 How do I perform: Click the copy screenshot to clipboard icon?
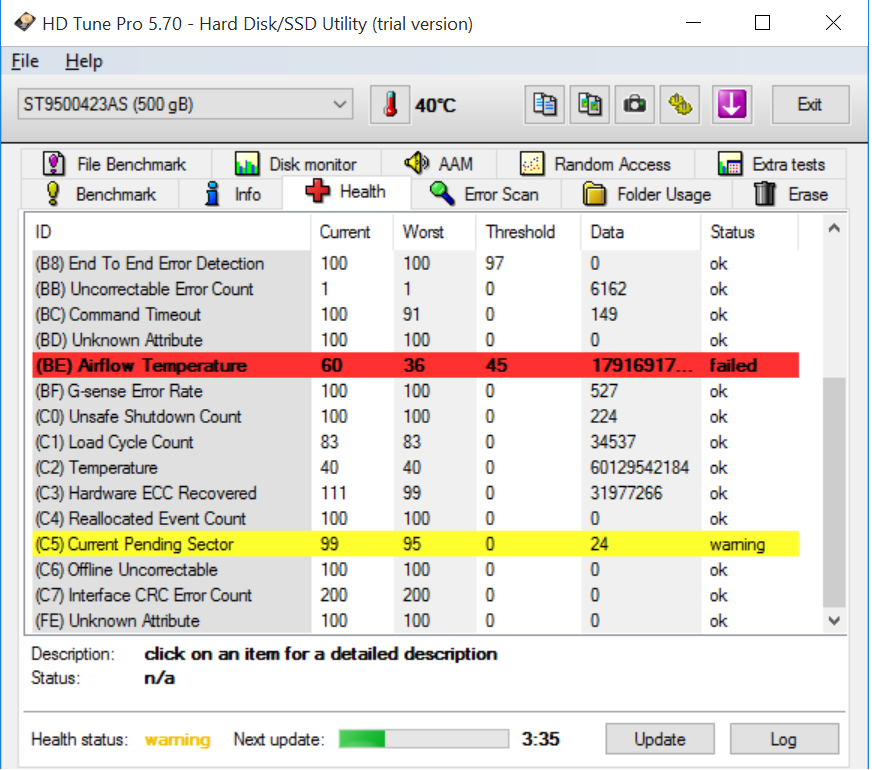589,105
